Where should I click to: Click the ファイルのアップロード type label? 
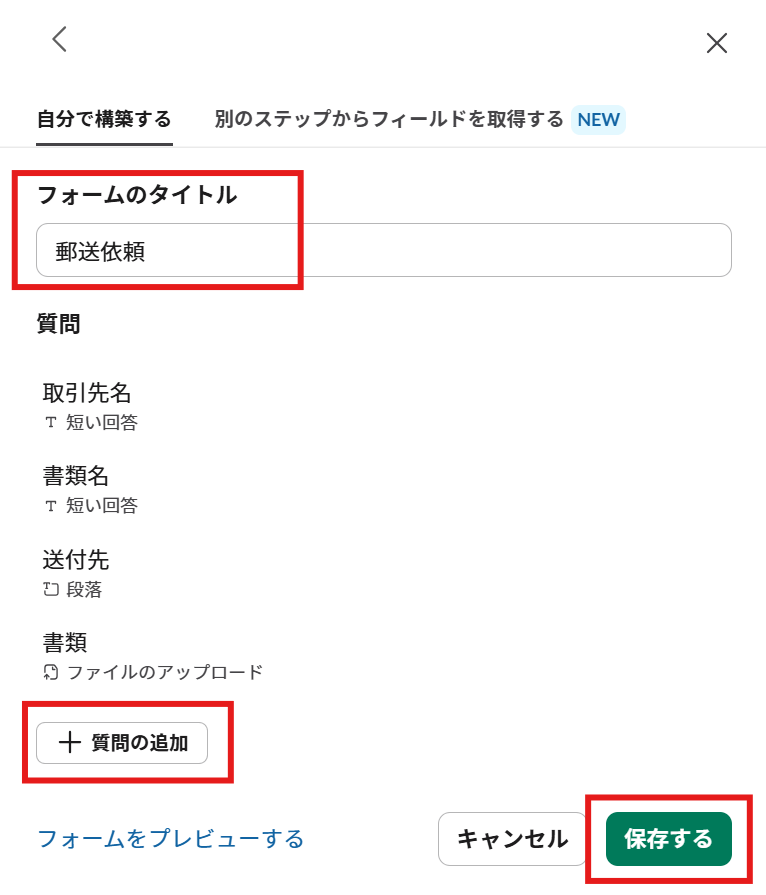tap(164, 672)
